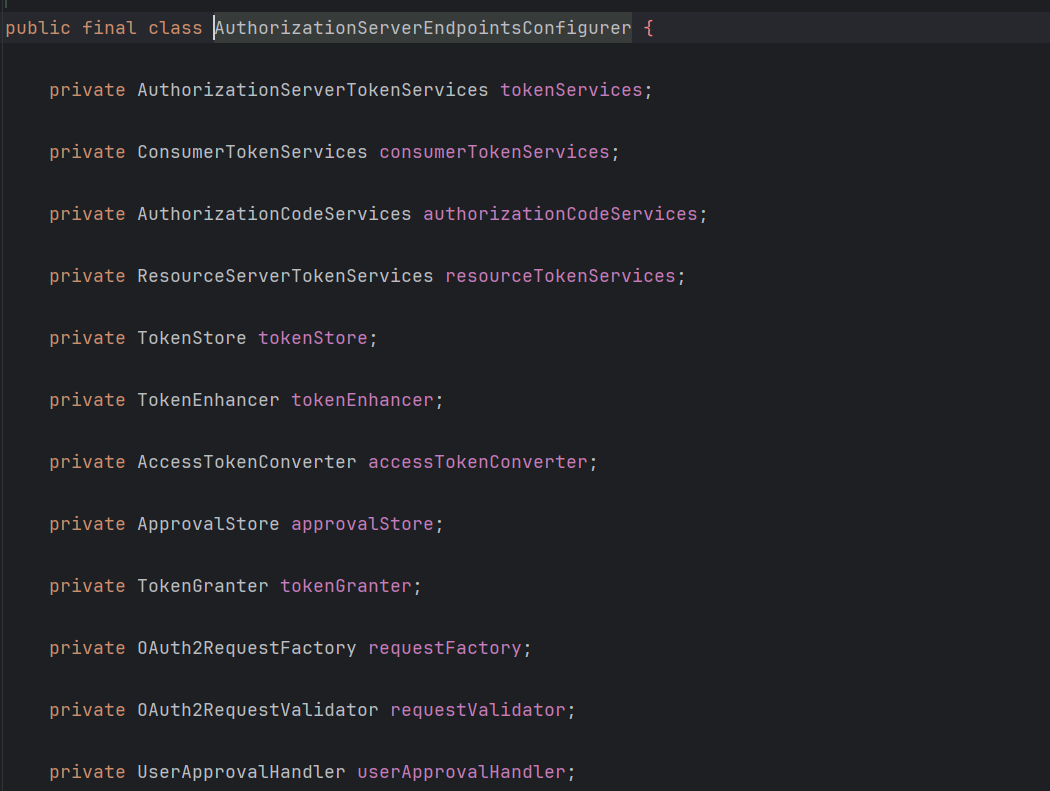Screen dimensions: 1050x791
Task: Click the TokenGranter type name
Action: pyautogui.click(x=202, y=586)
